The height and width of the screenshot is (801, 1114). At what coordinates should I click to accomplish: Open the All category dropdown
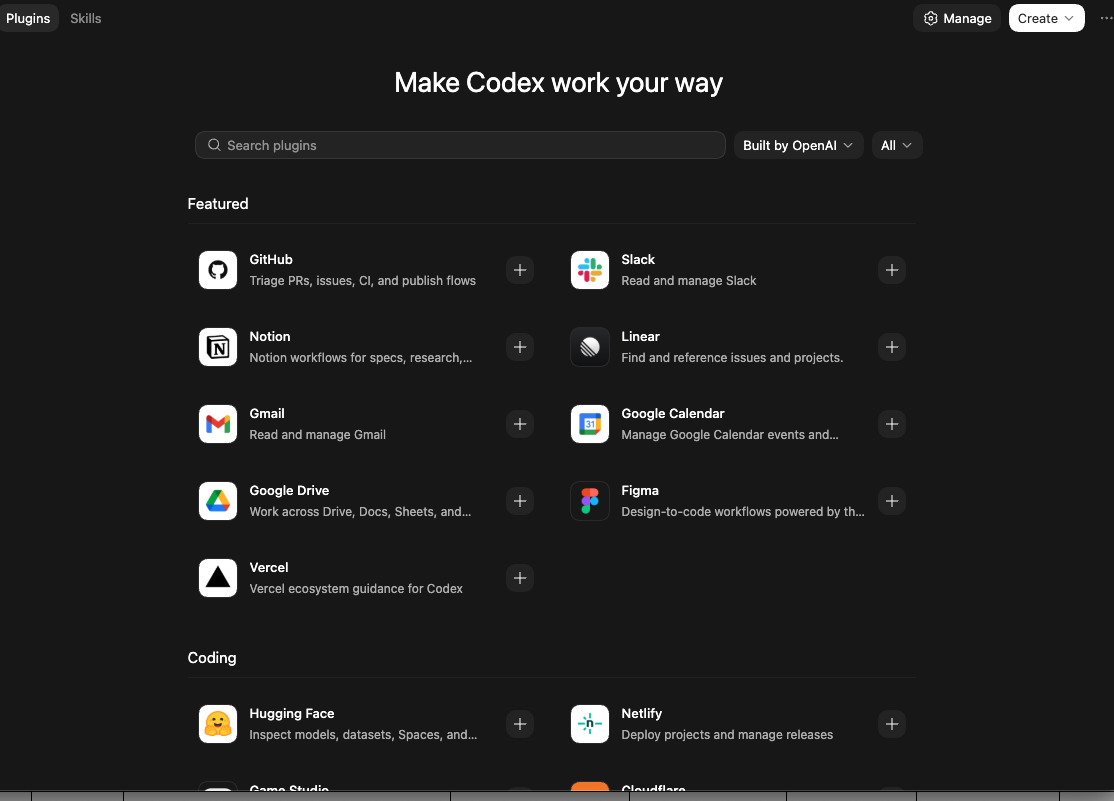pyautogui.click(x=896, y=145)
